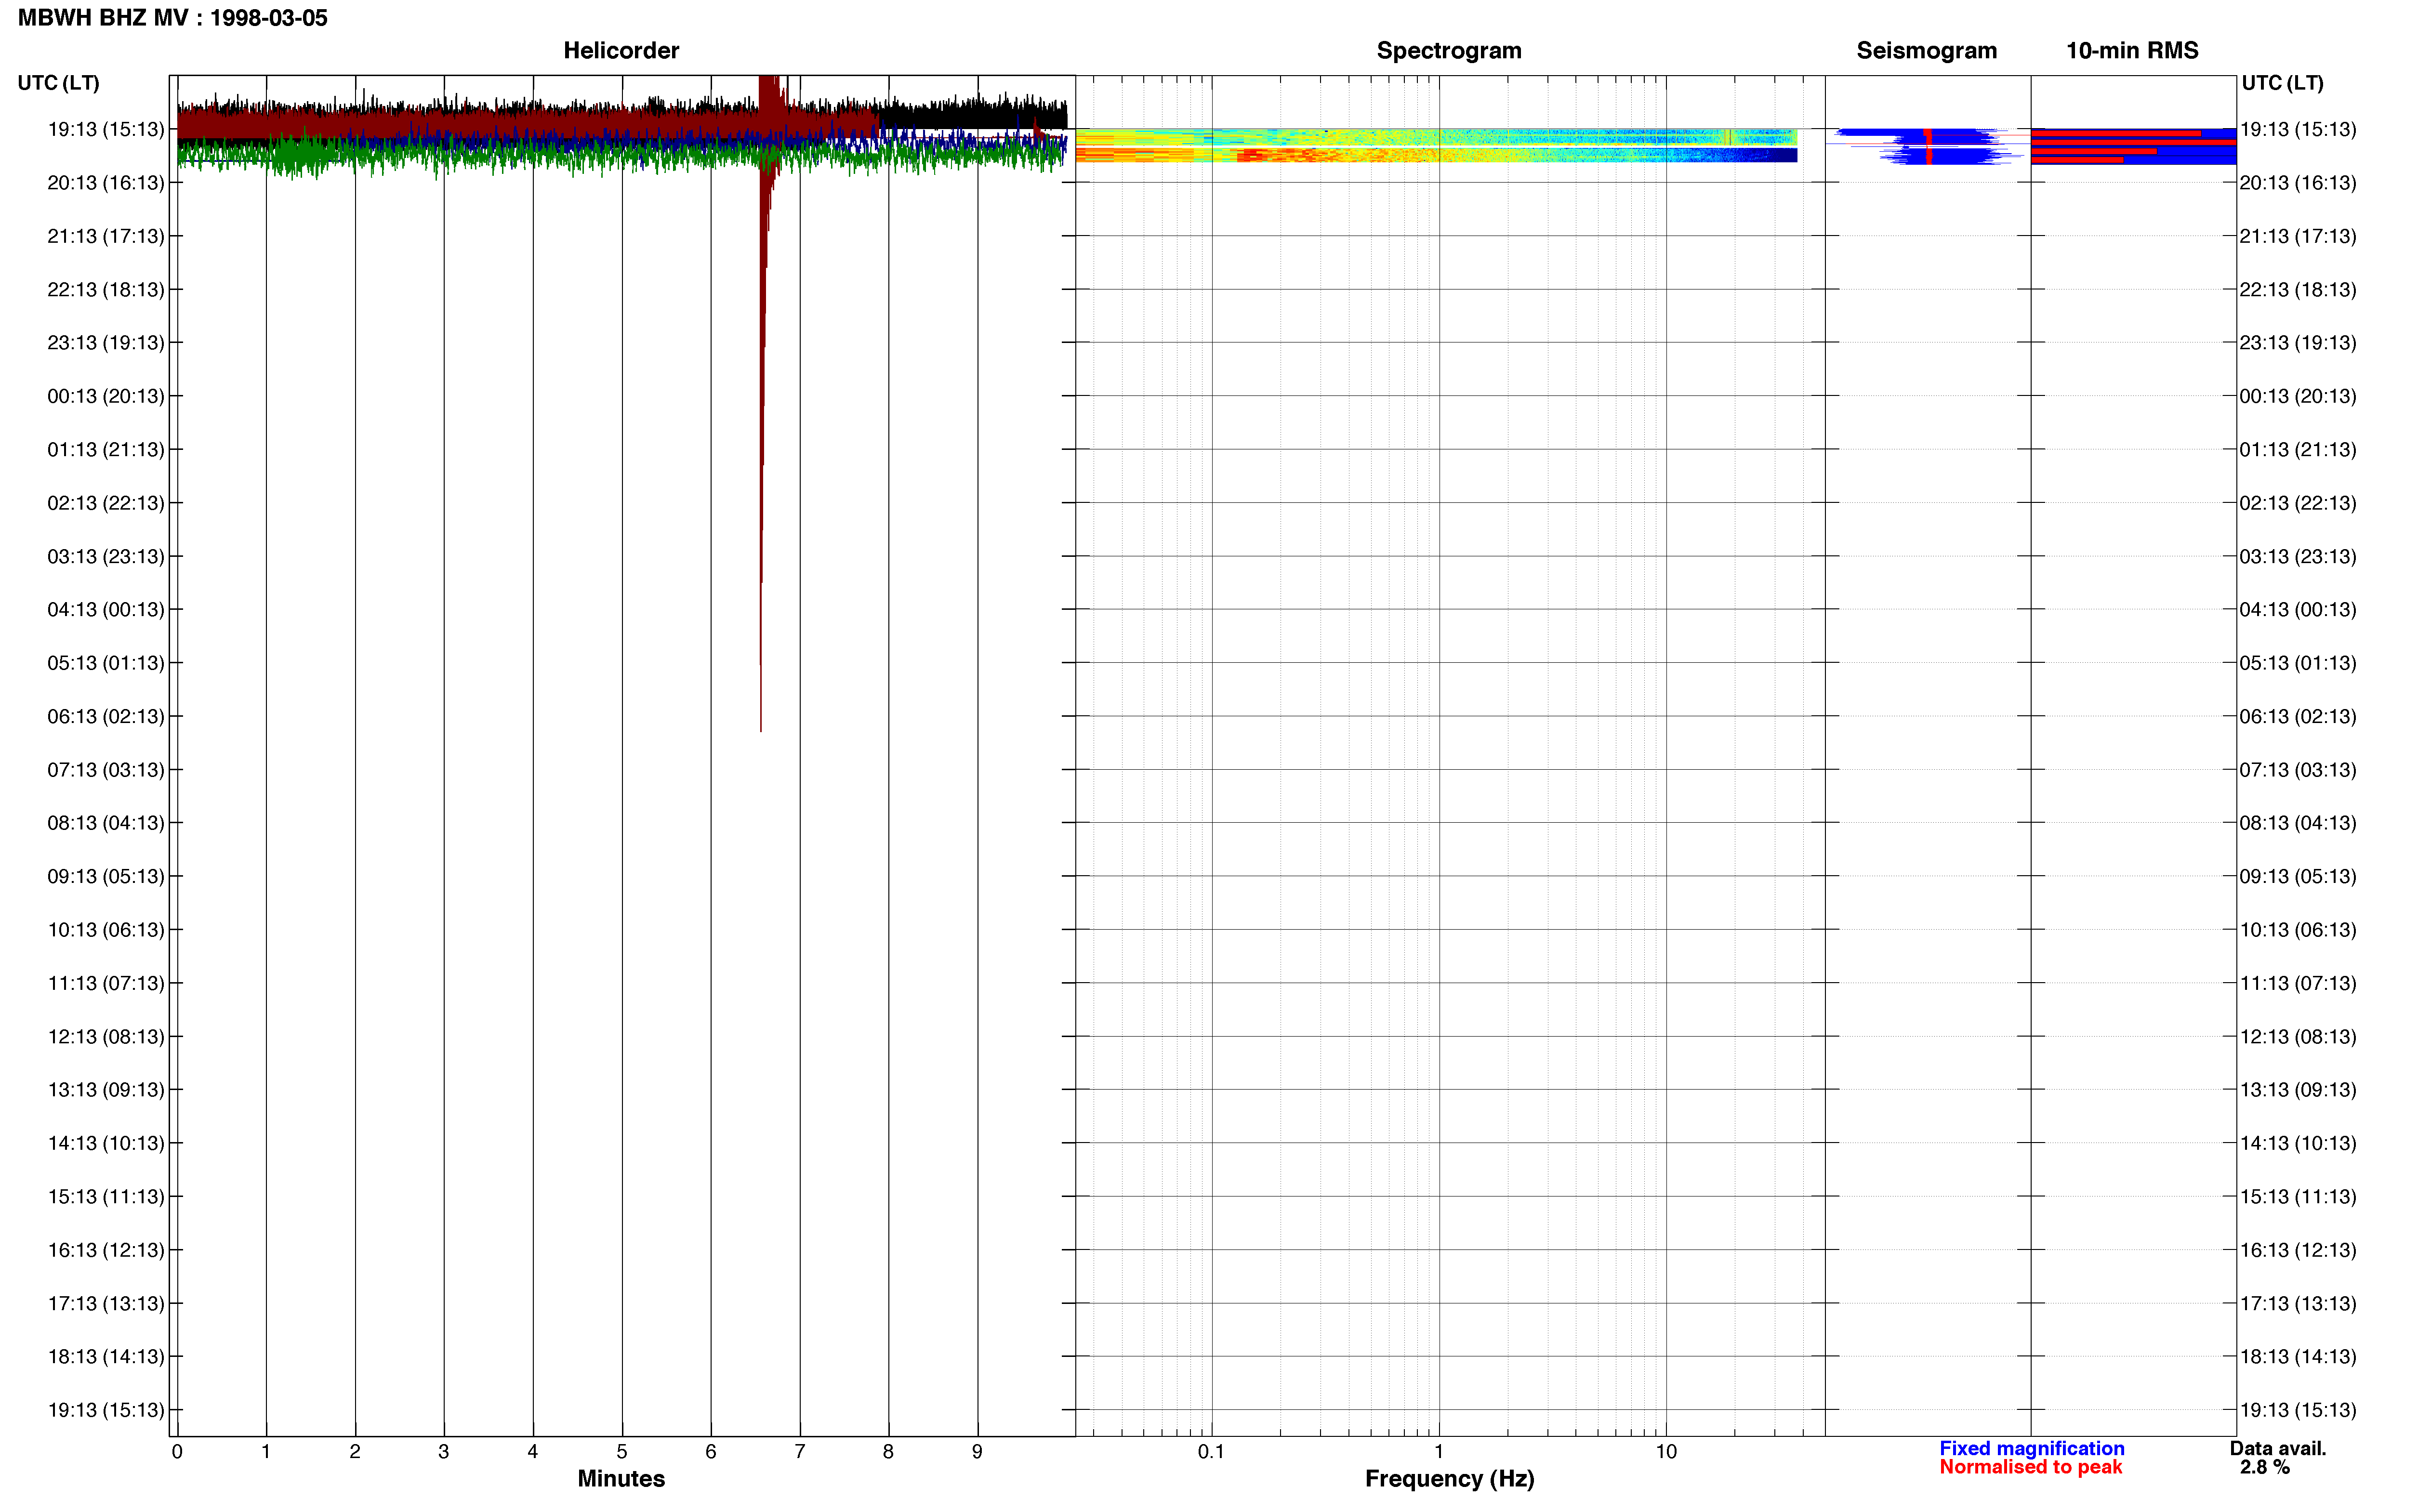Click the '2' tick on the Minutes axis

[355, 1452]
